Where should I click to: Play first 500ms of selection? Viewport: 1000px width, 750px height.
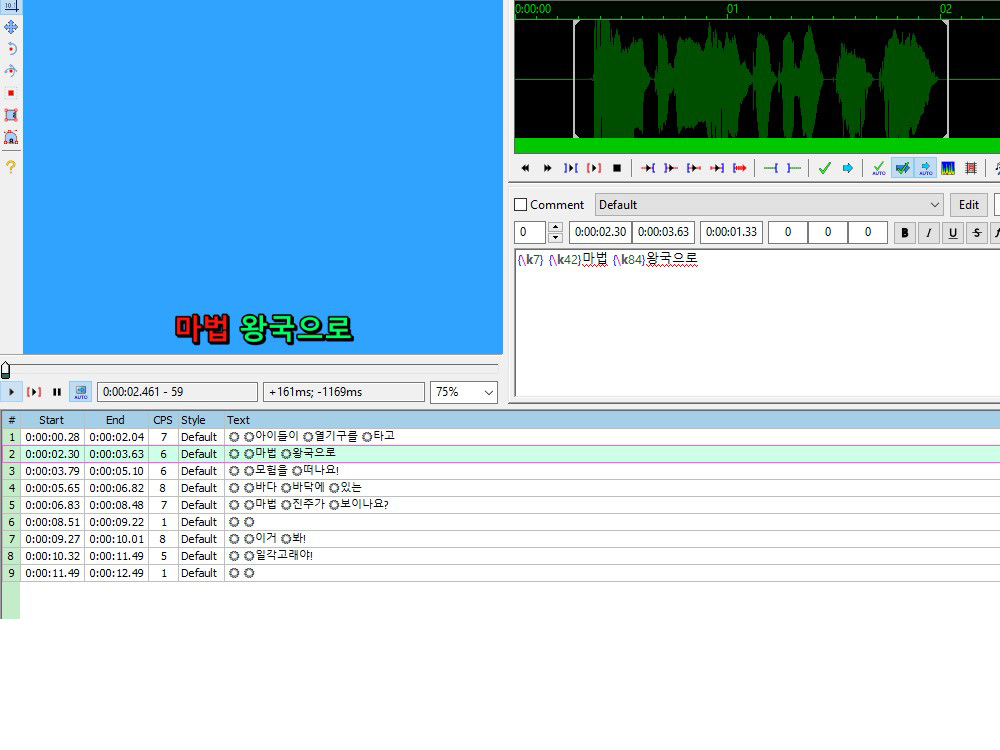point(694,168)
